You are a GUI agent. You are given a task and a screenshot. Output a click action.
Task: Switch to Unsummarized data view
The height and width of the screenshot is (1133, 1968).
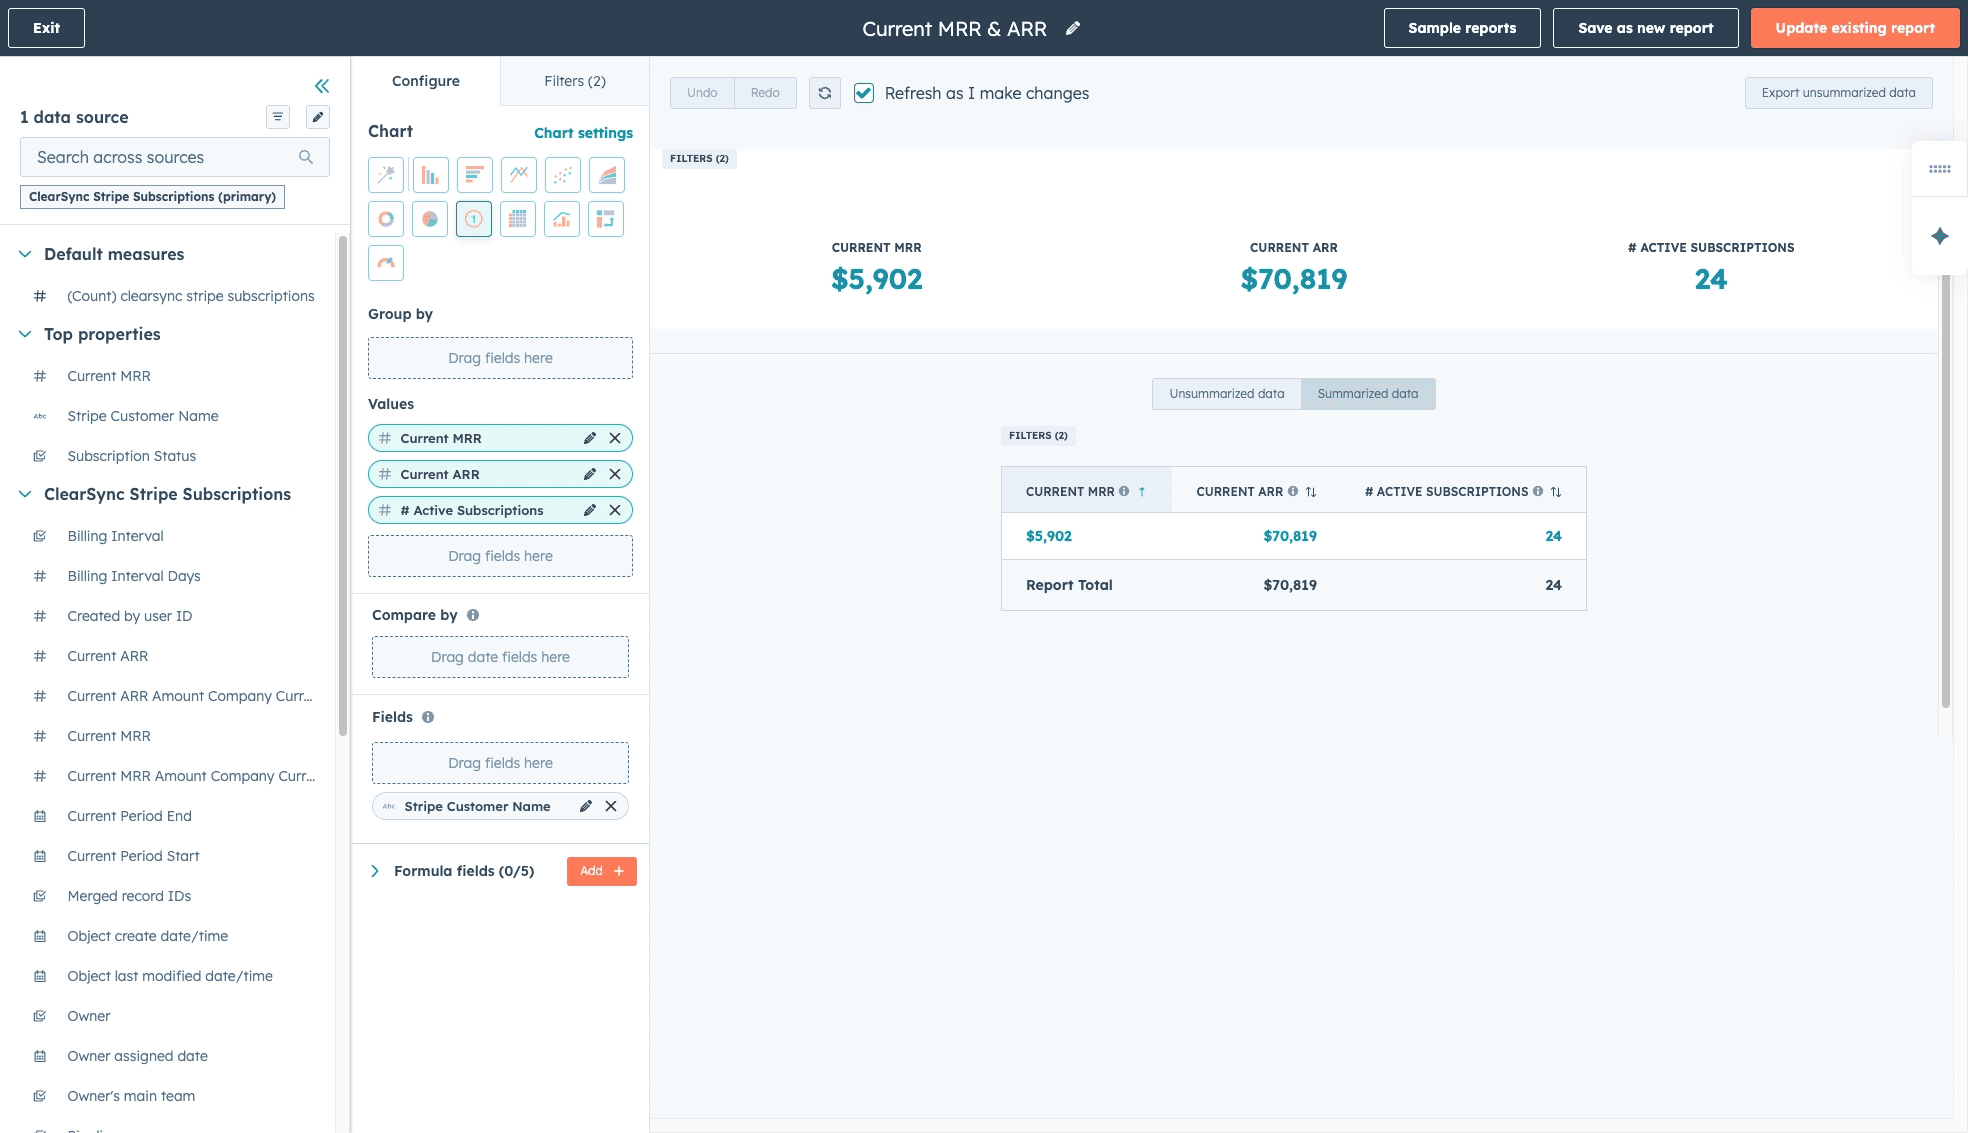pos(1226,394)
